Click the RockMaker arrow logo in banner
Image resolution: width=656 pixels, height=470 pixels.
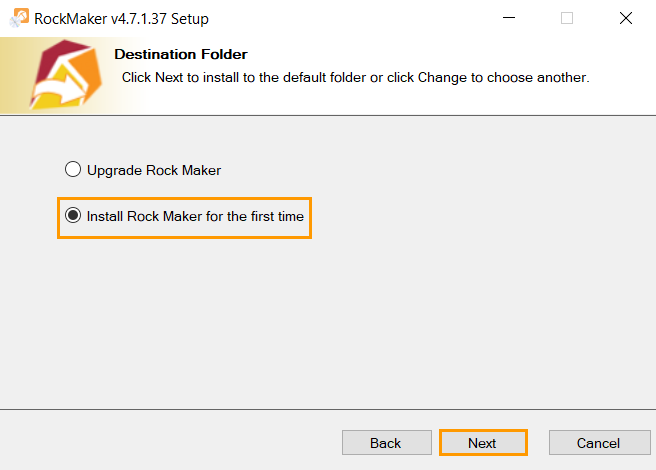[x=66, y=75]
